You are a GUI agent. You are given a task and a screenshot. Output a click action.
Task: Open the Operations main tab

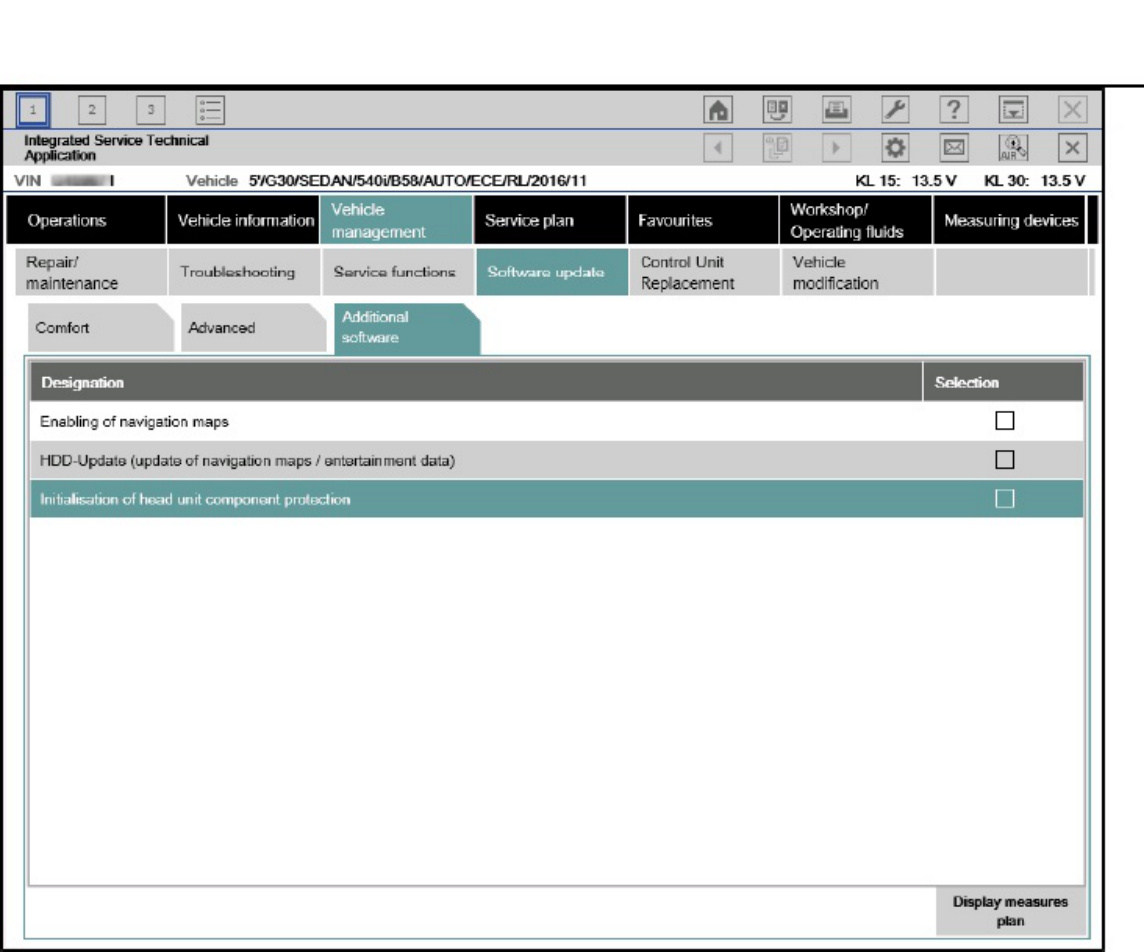(85, 220)
